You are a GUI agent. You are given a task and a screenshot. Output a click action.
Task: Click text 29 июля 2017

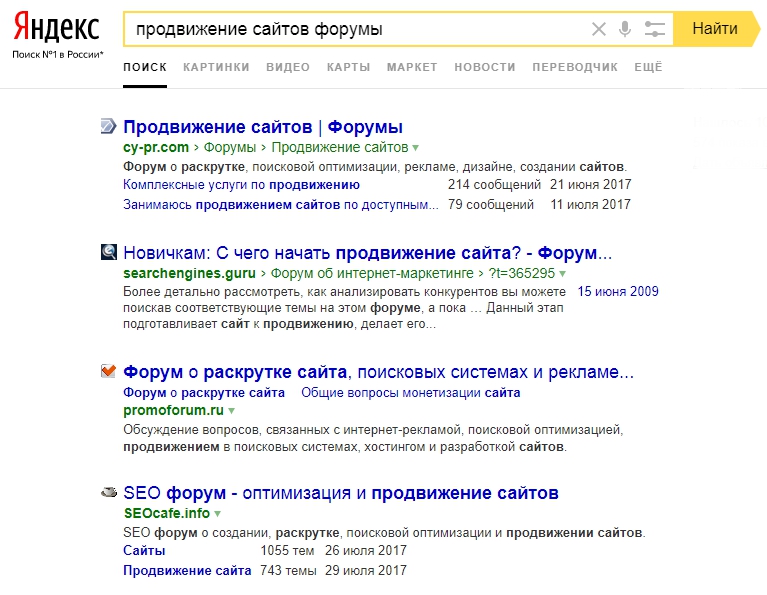366,571
